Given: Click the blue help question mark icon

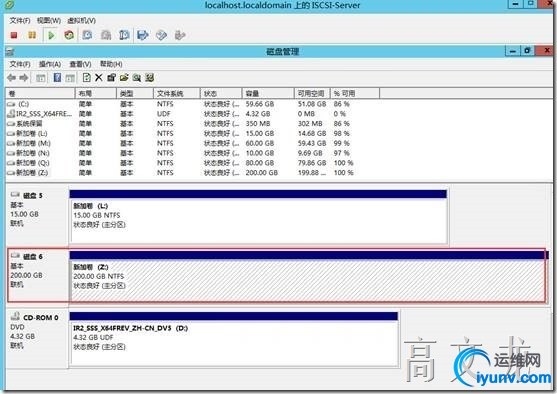Looking at the screenshot, I should 57,77.
